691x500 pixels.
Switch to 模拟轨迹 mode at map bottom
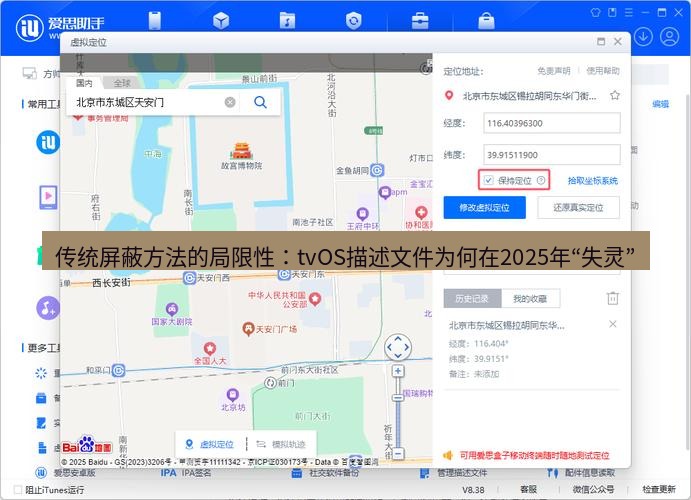pos(281,444)
